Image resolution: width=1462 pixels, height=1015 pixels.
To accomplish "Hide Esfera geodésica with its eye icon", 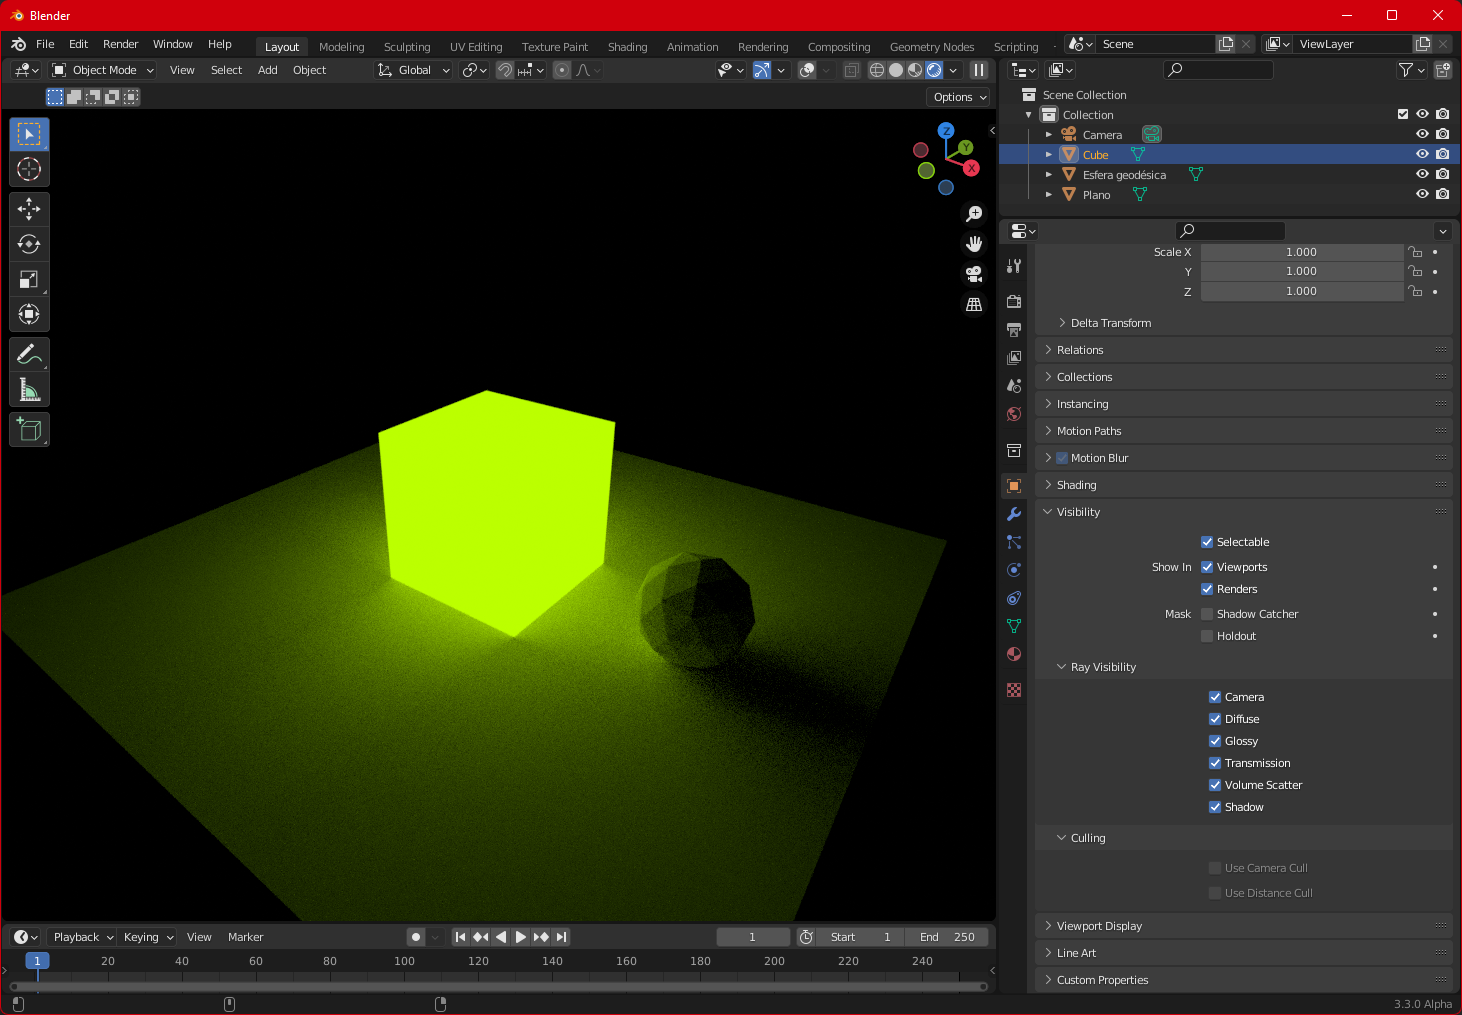I will pos(1422,174).
